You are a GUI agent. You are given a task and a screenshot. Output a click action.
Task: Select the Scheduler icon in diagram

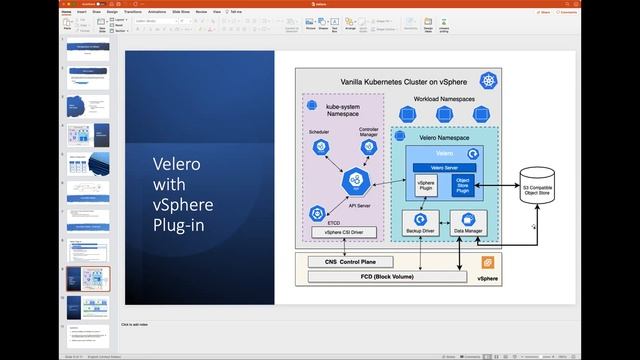point(321,147)
